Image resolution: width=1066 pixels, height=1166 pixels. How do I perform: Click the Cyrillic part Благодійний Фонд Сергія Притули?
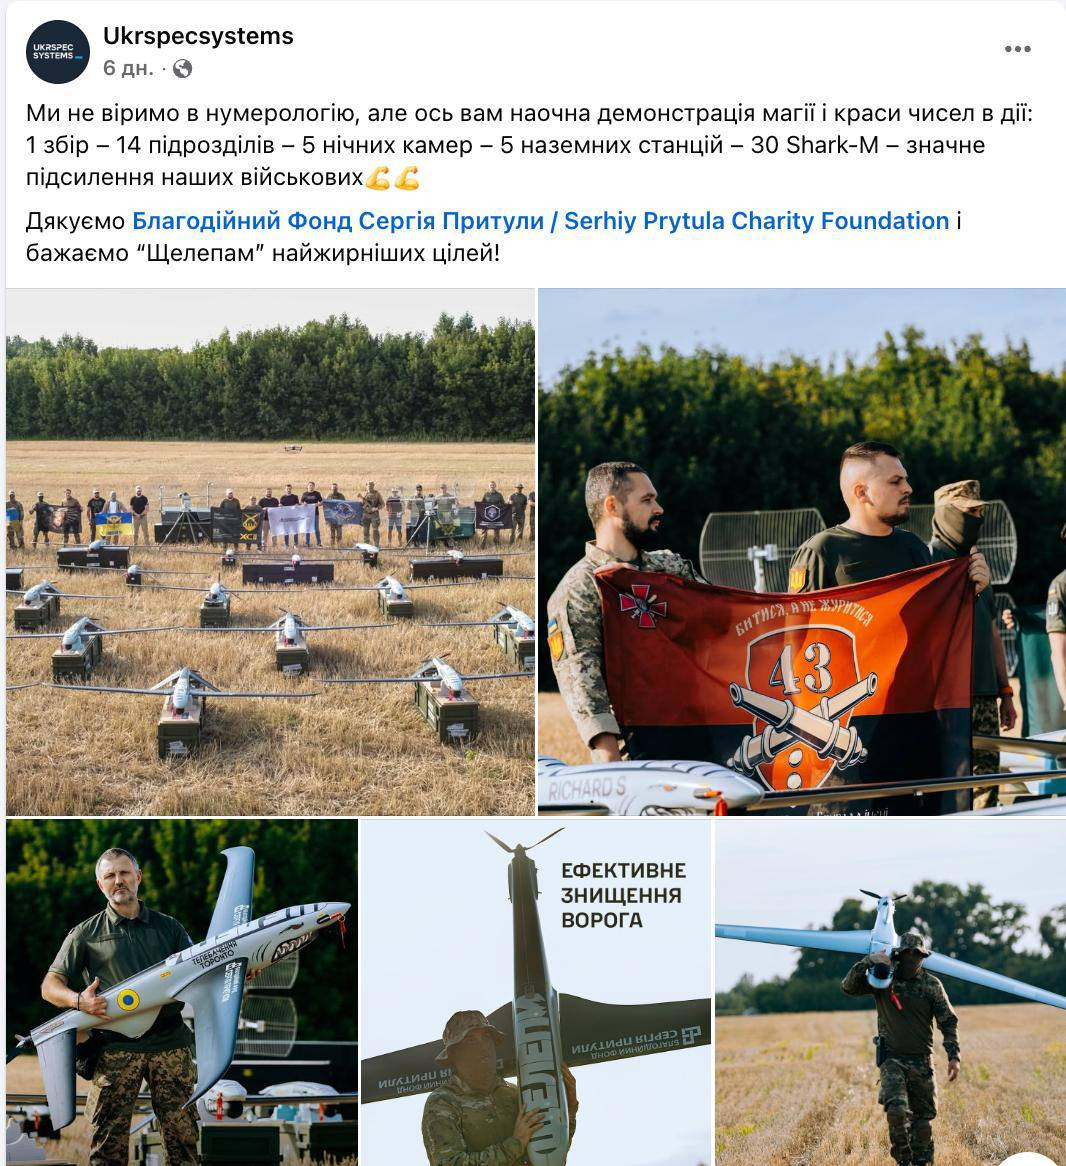click(338, 221)
